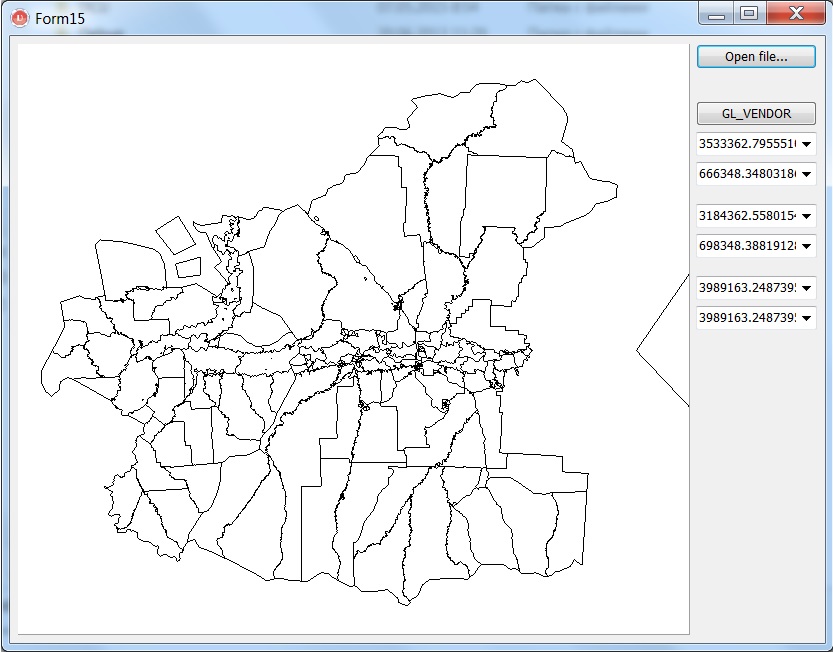Minimize the Form15 window
This screenshot has height=652, width=833.
click(x=715, y=14)
